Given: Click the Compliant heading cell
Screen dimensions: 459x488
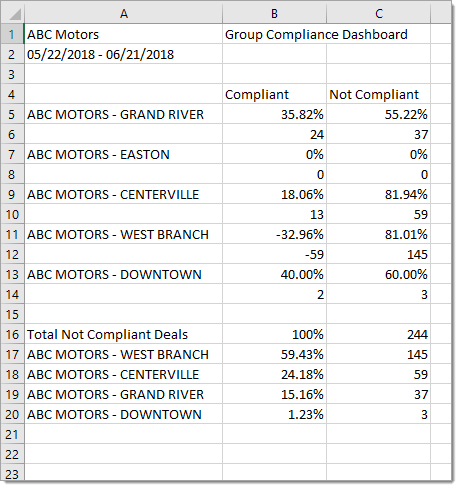Looking at the screenshot, I should click(x=274, y=94).
